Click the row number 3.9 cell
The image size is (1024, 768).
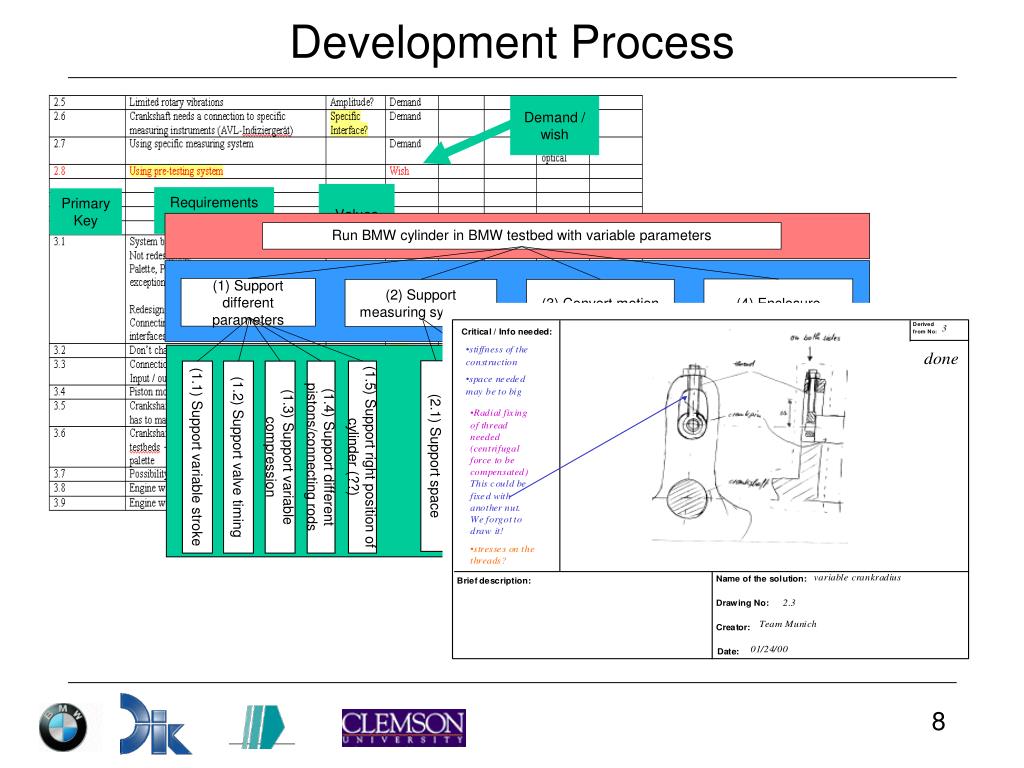[87, 503]
